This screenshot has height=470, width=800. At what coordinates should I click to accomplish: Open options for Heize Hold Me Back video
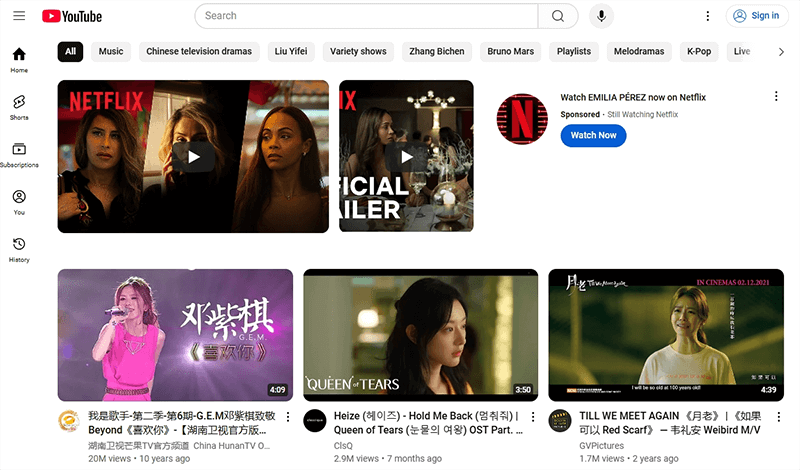533,417
